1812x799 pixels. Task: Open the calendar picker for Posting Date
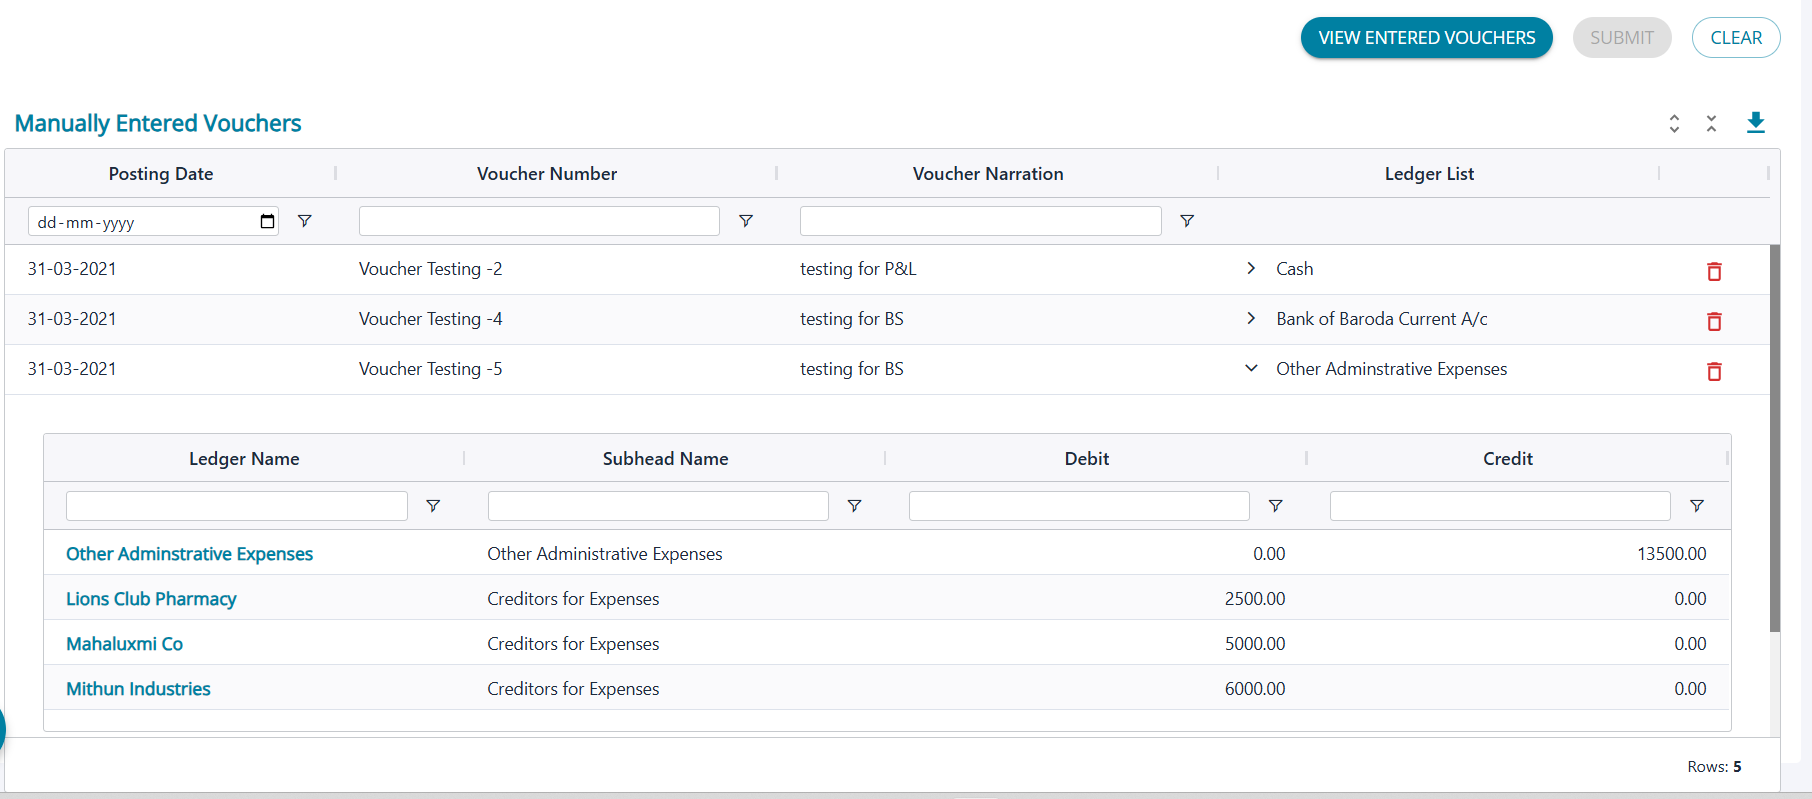point(267,221)
